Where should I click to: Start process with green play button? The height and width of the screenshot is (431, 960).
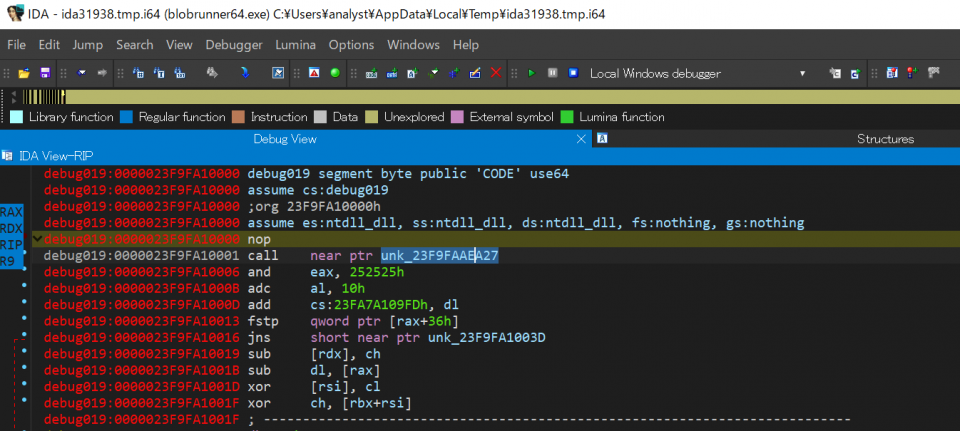point(531,73)
